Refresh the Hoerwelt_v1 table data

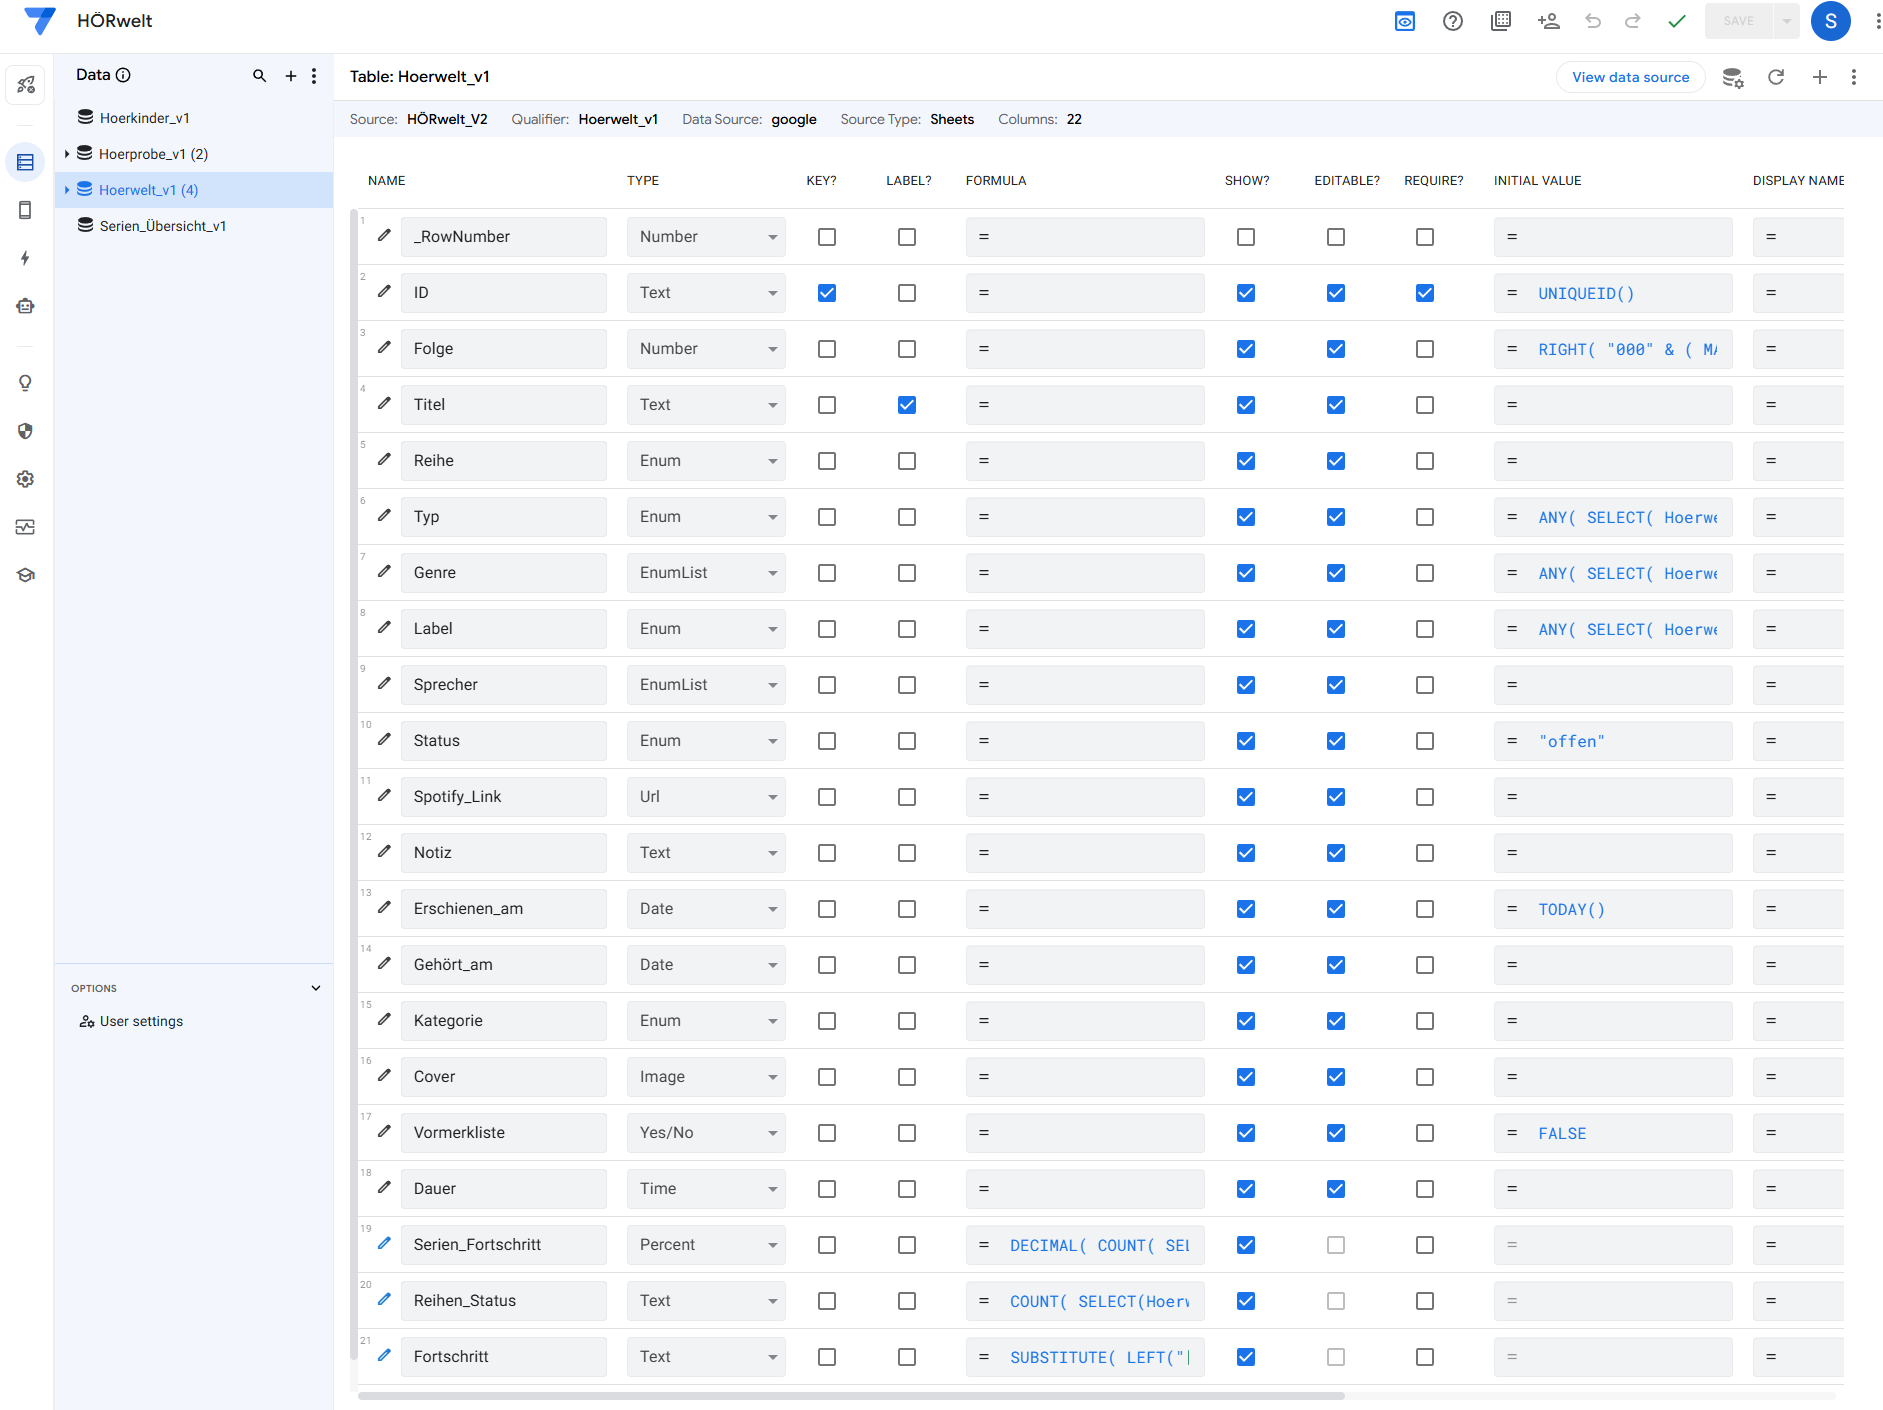click(1777, 77)
